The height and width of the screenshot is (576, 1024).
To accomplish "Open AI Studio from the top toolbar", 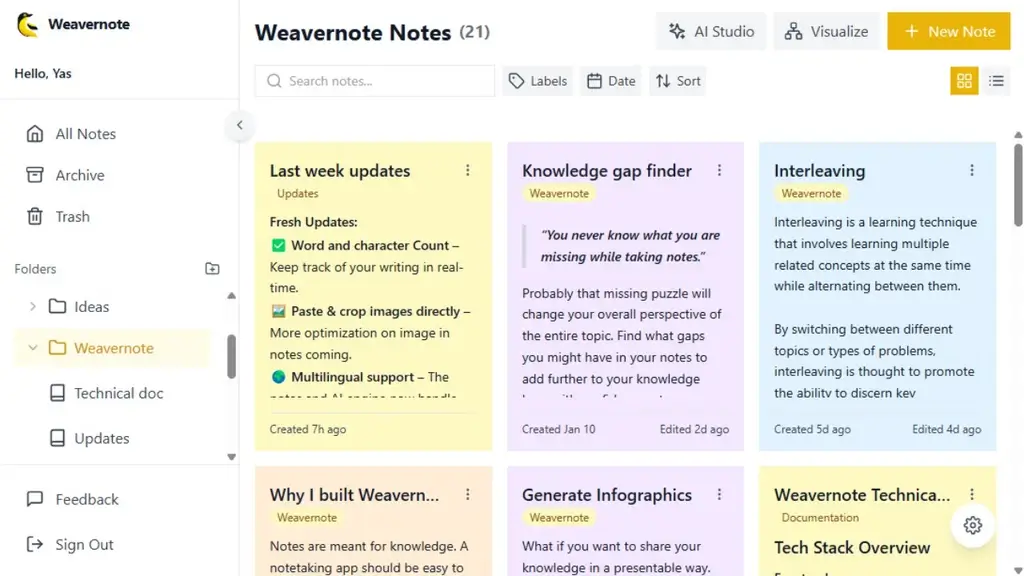I will (x=710, y=31).
